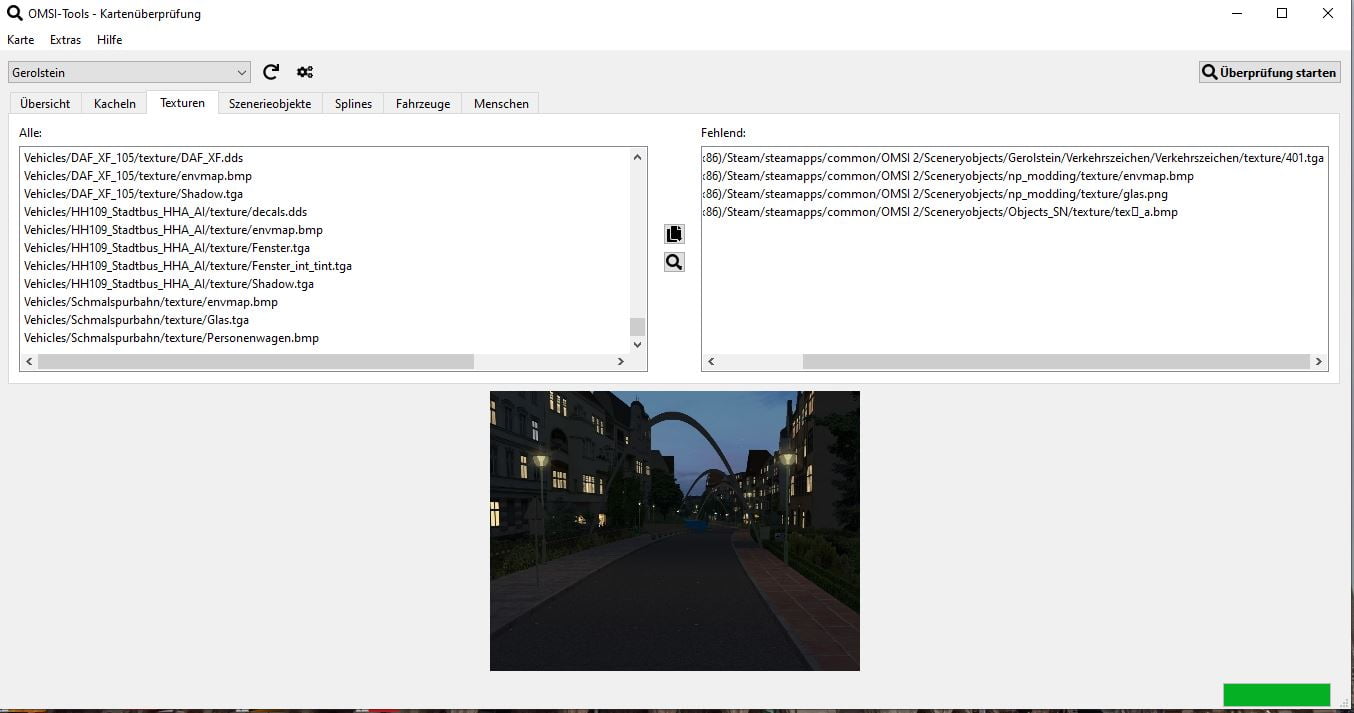Click the green progress bar
The height and width of the screenshot is (713, 1354).
coord(1276,695)
